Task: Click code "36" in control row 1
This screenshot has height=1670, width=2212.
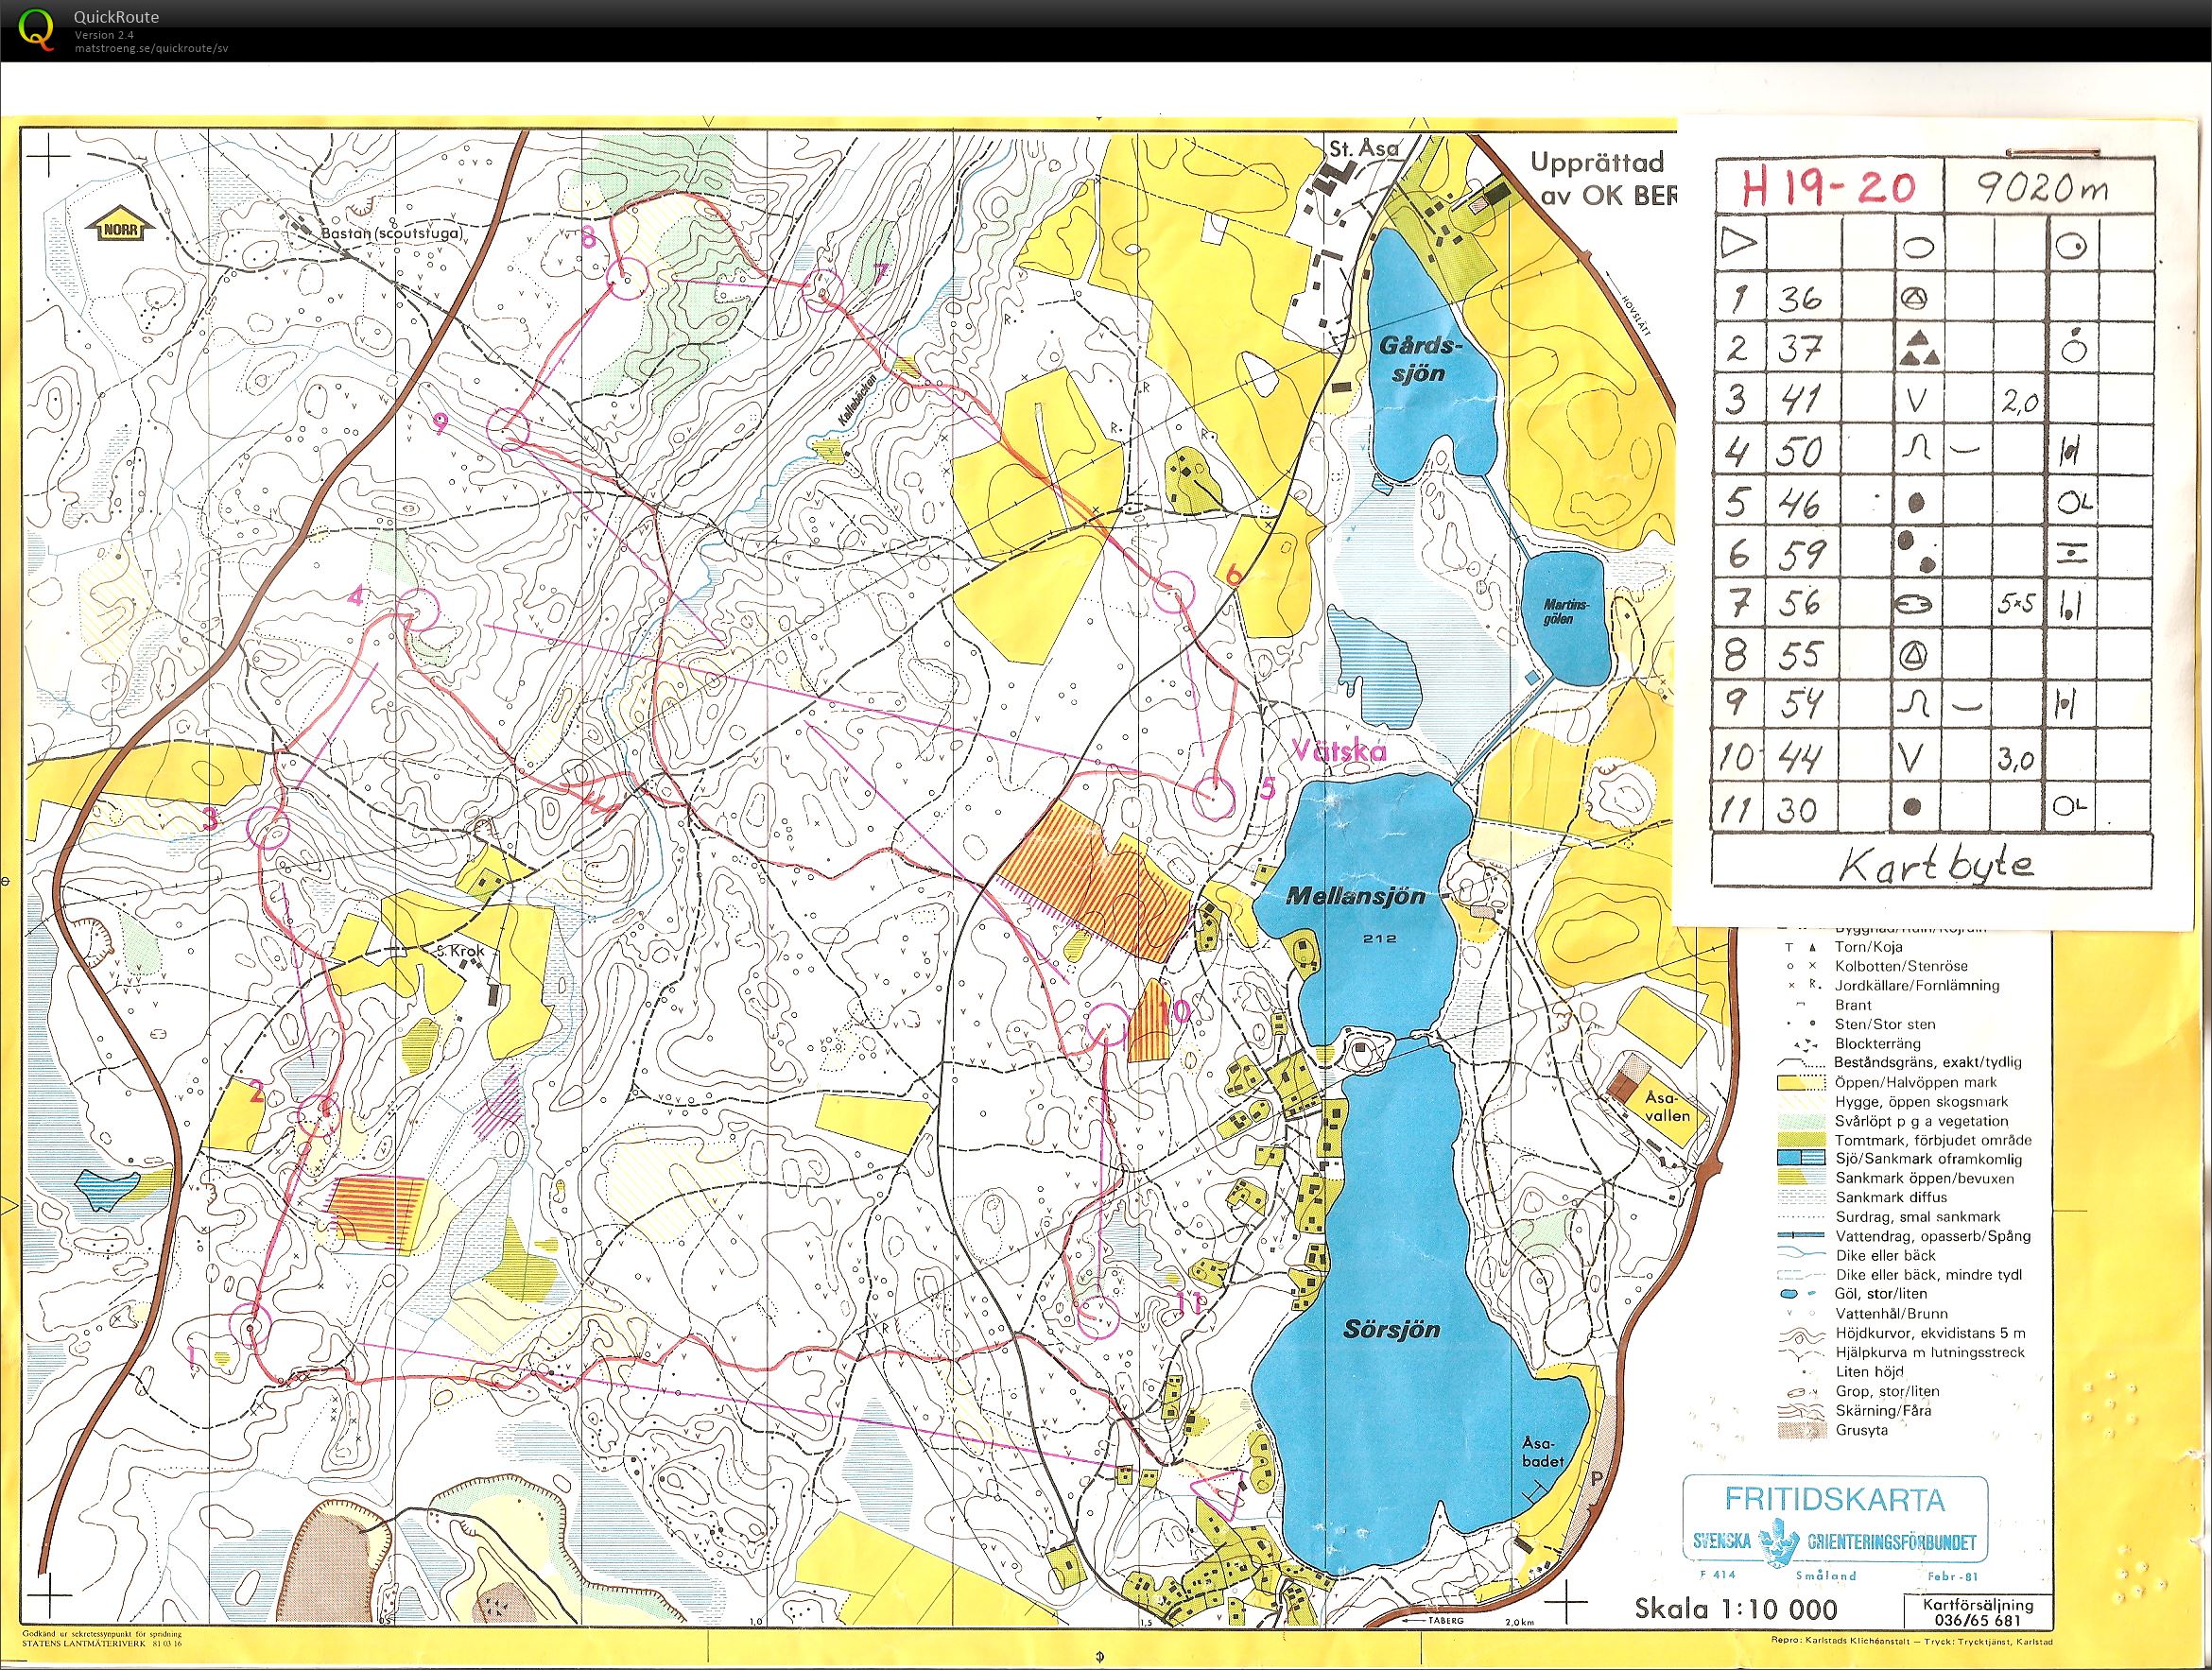Action: click(1800, 297)
